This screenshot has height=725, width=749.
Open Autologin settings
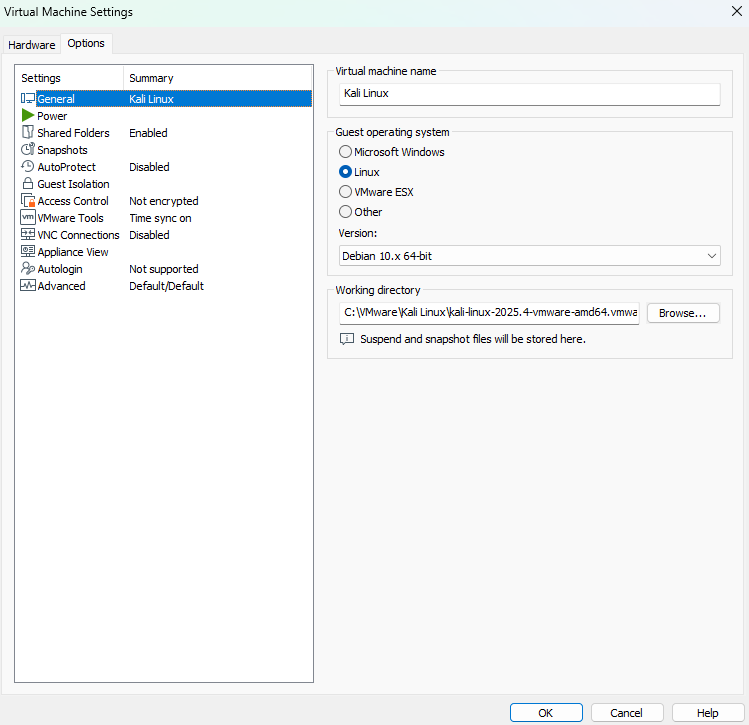(x=60, y=269)
